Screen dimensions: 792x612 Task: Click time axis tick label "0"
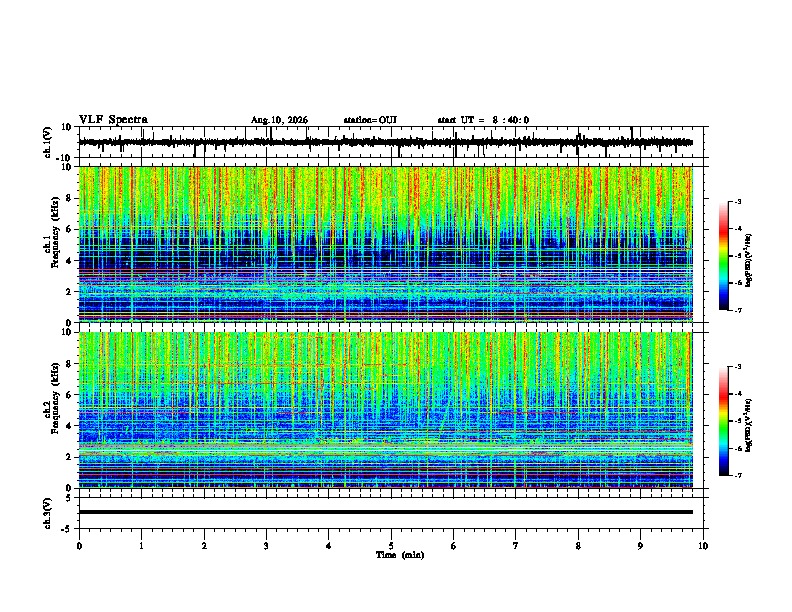tap(79, 546)
